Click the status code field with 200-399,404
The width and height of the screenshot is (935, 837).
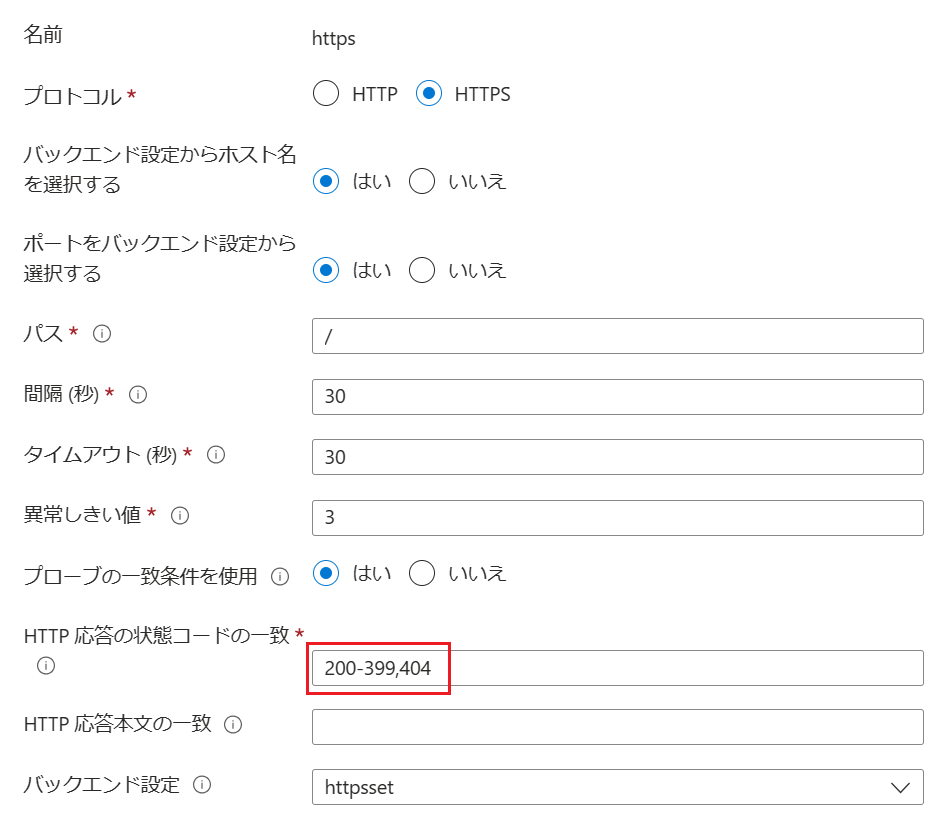[618, 668]
